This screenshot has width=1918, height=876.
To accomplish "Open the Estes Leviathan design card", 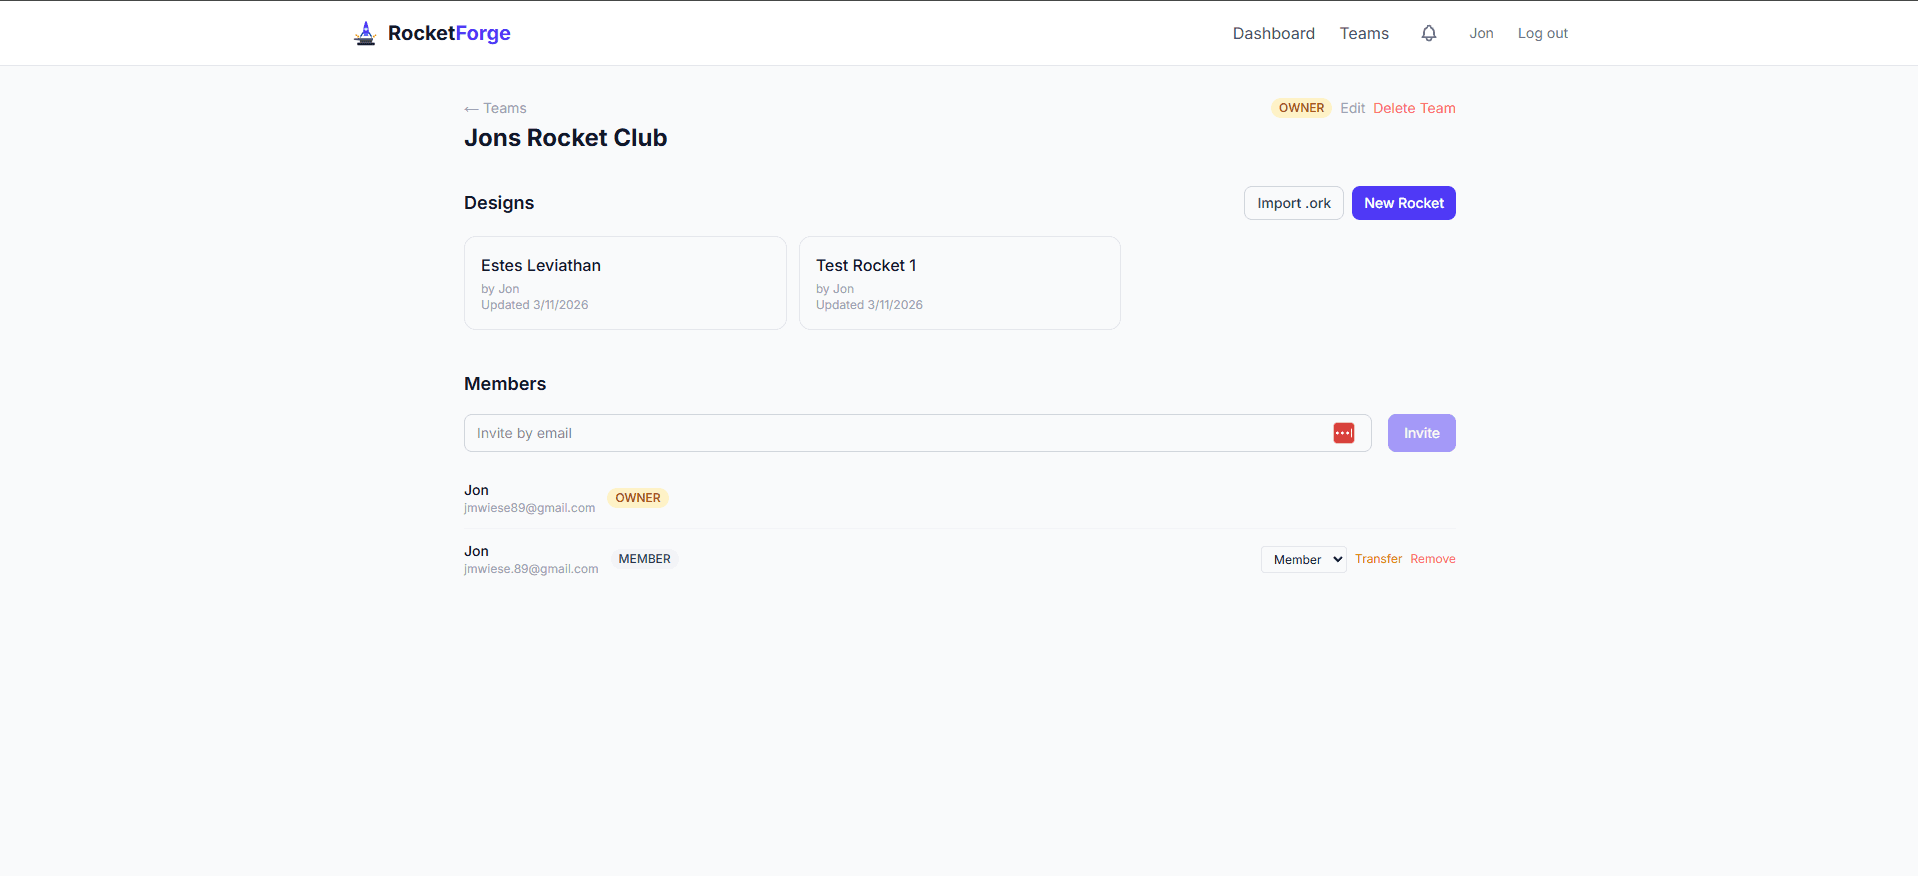I will [x=625, y=283].
